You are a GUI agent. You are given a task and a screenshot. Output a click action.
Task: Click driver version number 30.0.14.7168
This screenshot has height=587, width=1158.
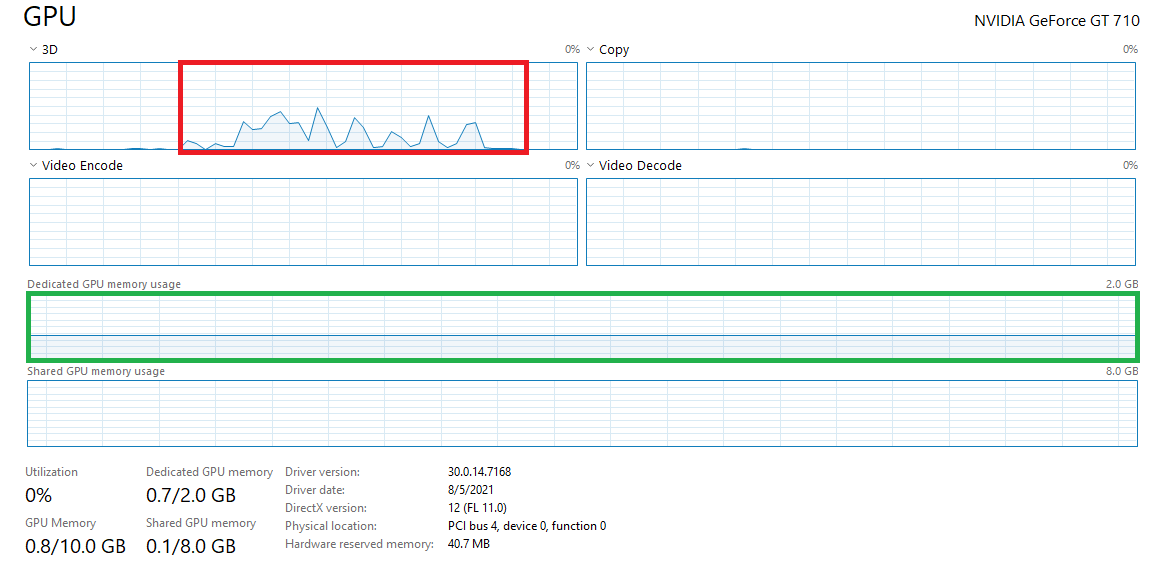click(479, 472)
